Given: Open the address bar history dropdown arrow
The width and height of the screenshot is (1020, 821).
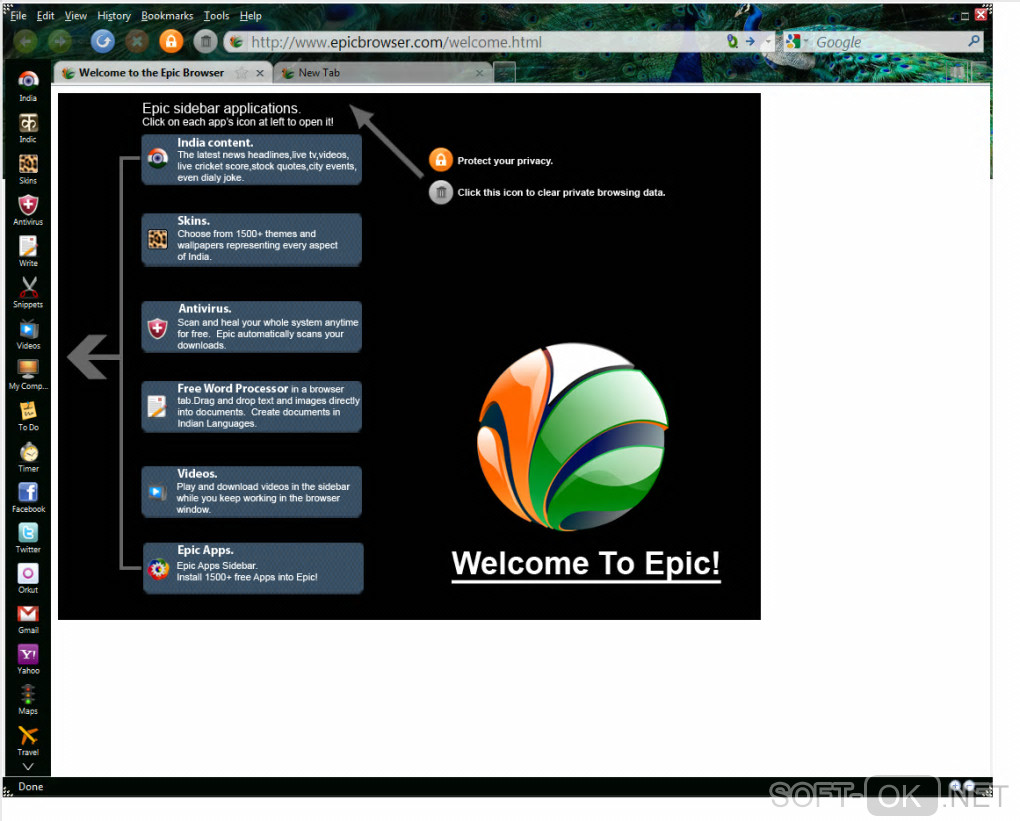Looking at the screenshot, I should coord(768,42).
